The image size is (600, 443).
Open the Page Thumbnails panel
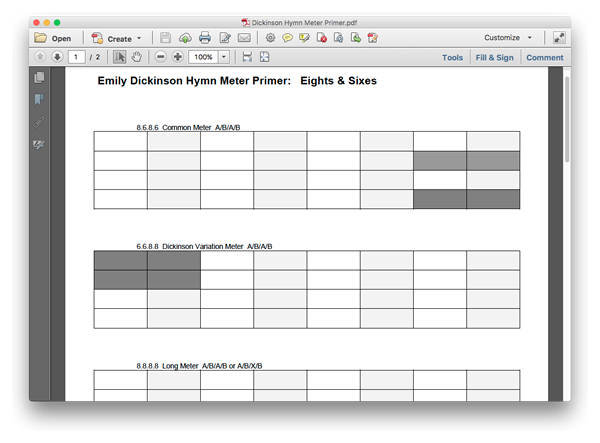pos(40,78)
